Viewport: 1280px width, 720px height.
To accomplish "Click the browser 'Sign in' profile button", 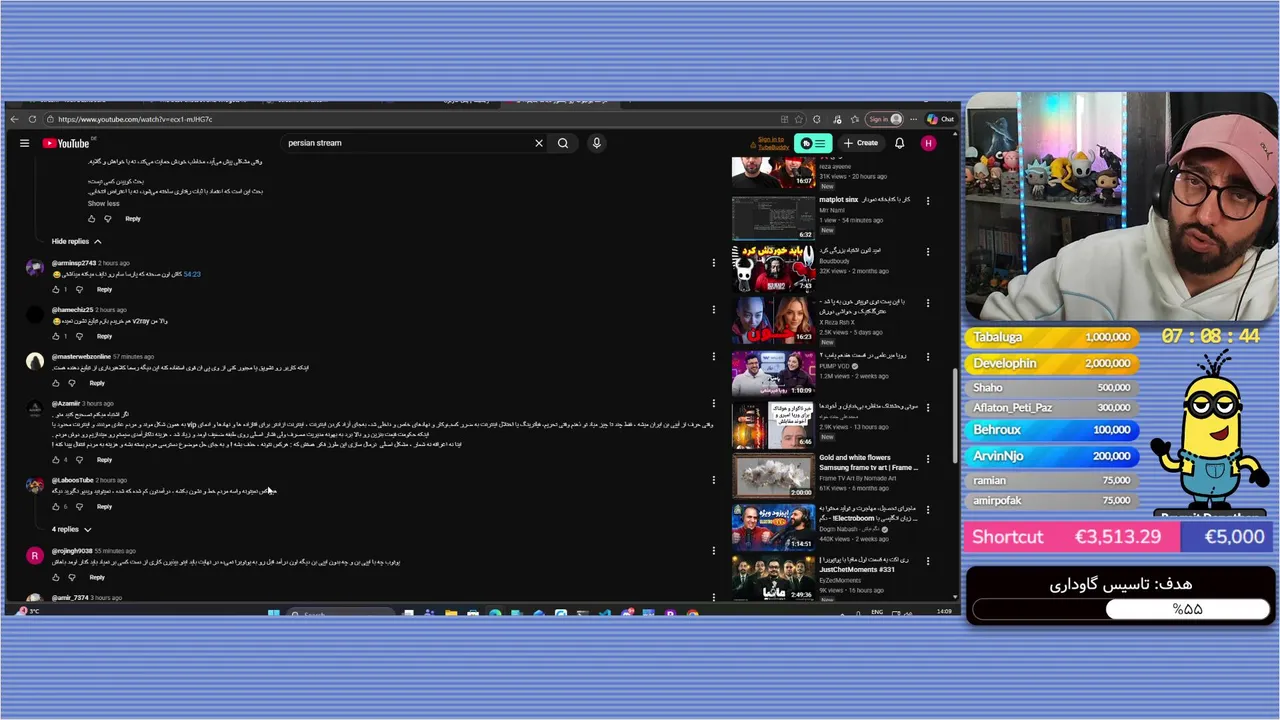I will pos(884,119).
